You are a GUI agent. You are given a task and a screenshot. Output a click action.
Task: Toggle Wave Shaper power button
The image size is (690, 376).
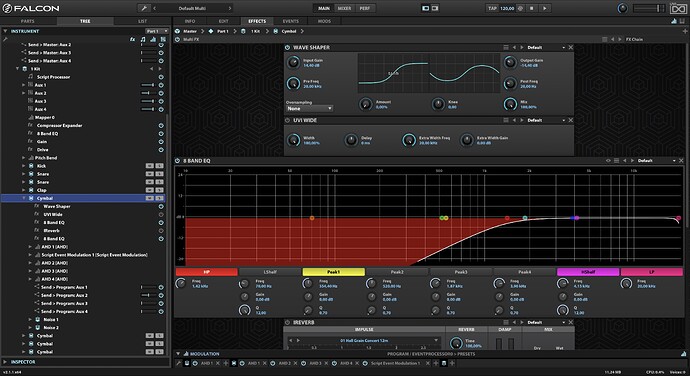(x=287, y=48)
